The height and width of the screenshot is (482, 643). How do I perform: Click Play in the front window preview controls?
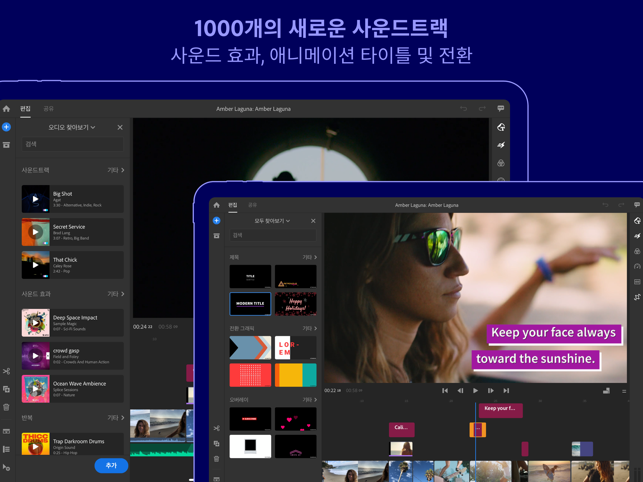[x=475, y=391]
